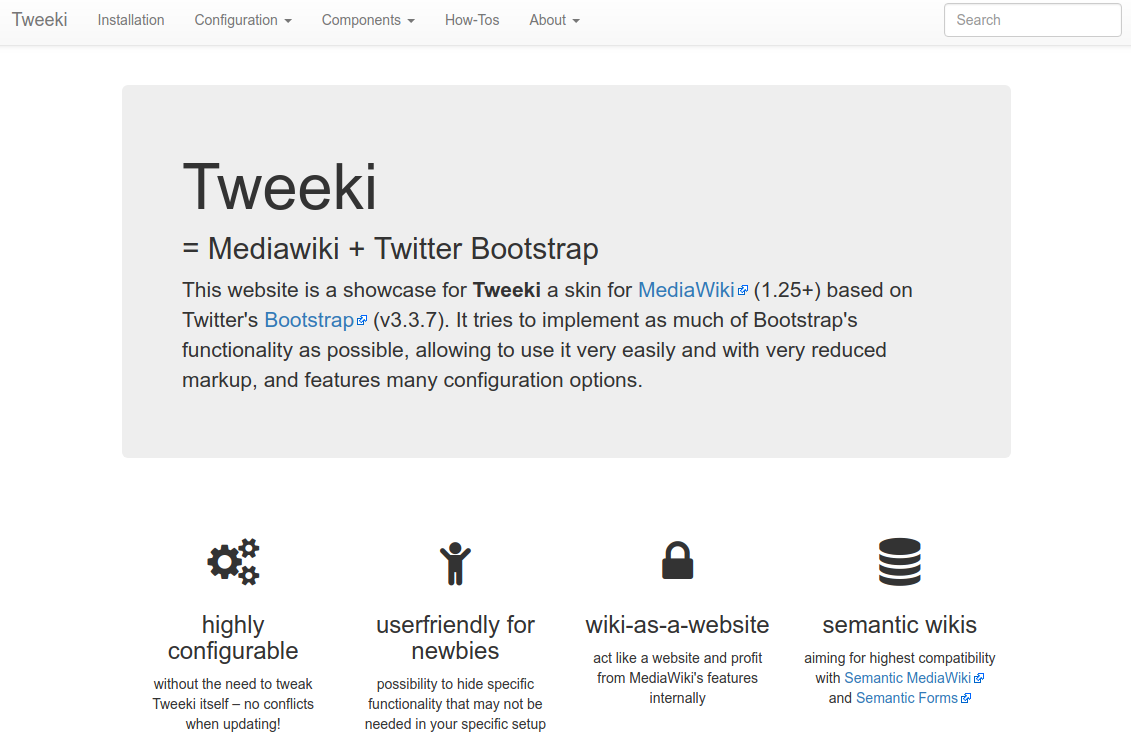The image size is (1131, 746).
Task: Click the Tweeki brand logo link
Action: pyautogui.click(x=40, y=19)
